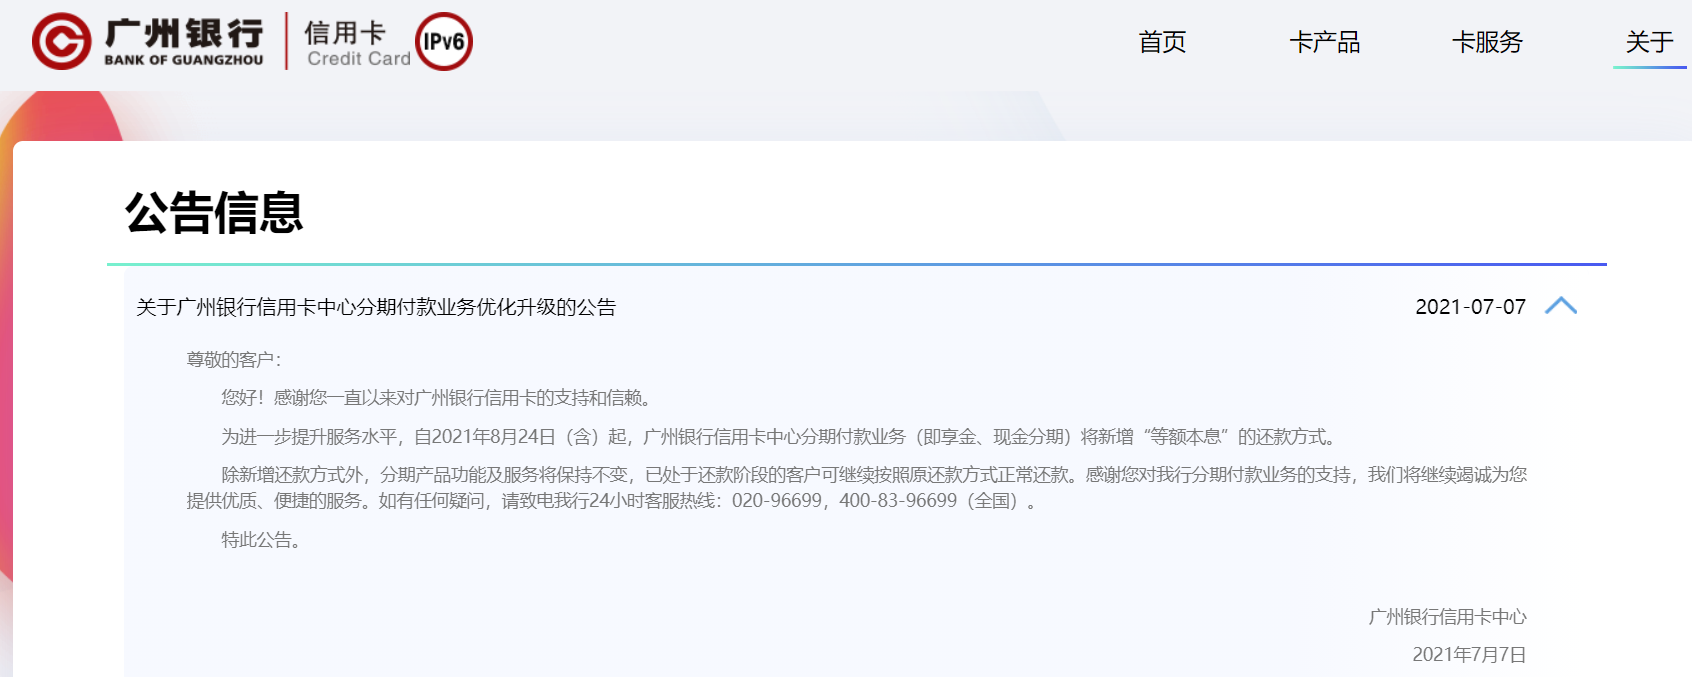Collapse the announcement with the chevron arrow
The height and width of the screenshot is (677, 1692).
(x=1561, y=306)
